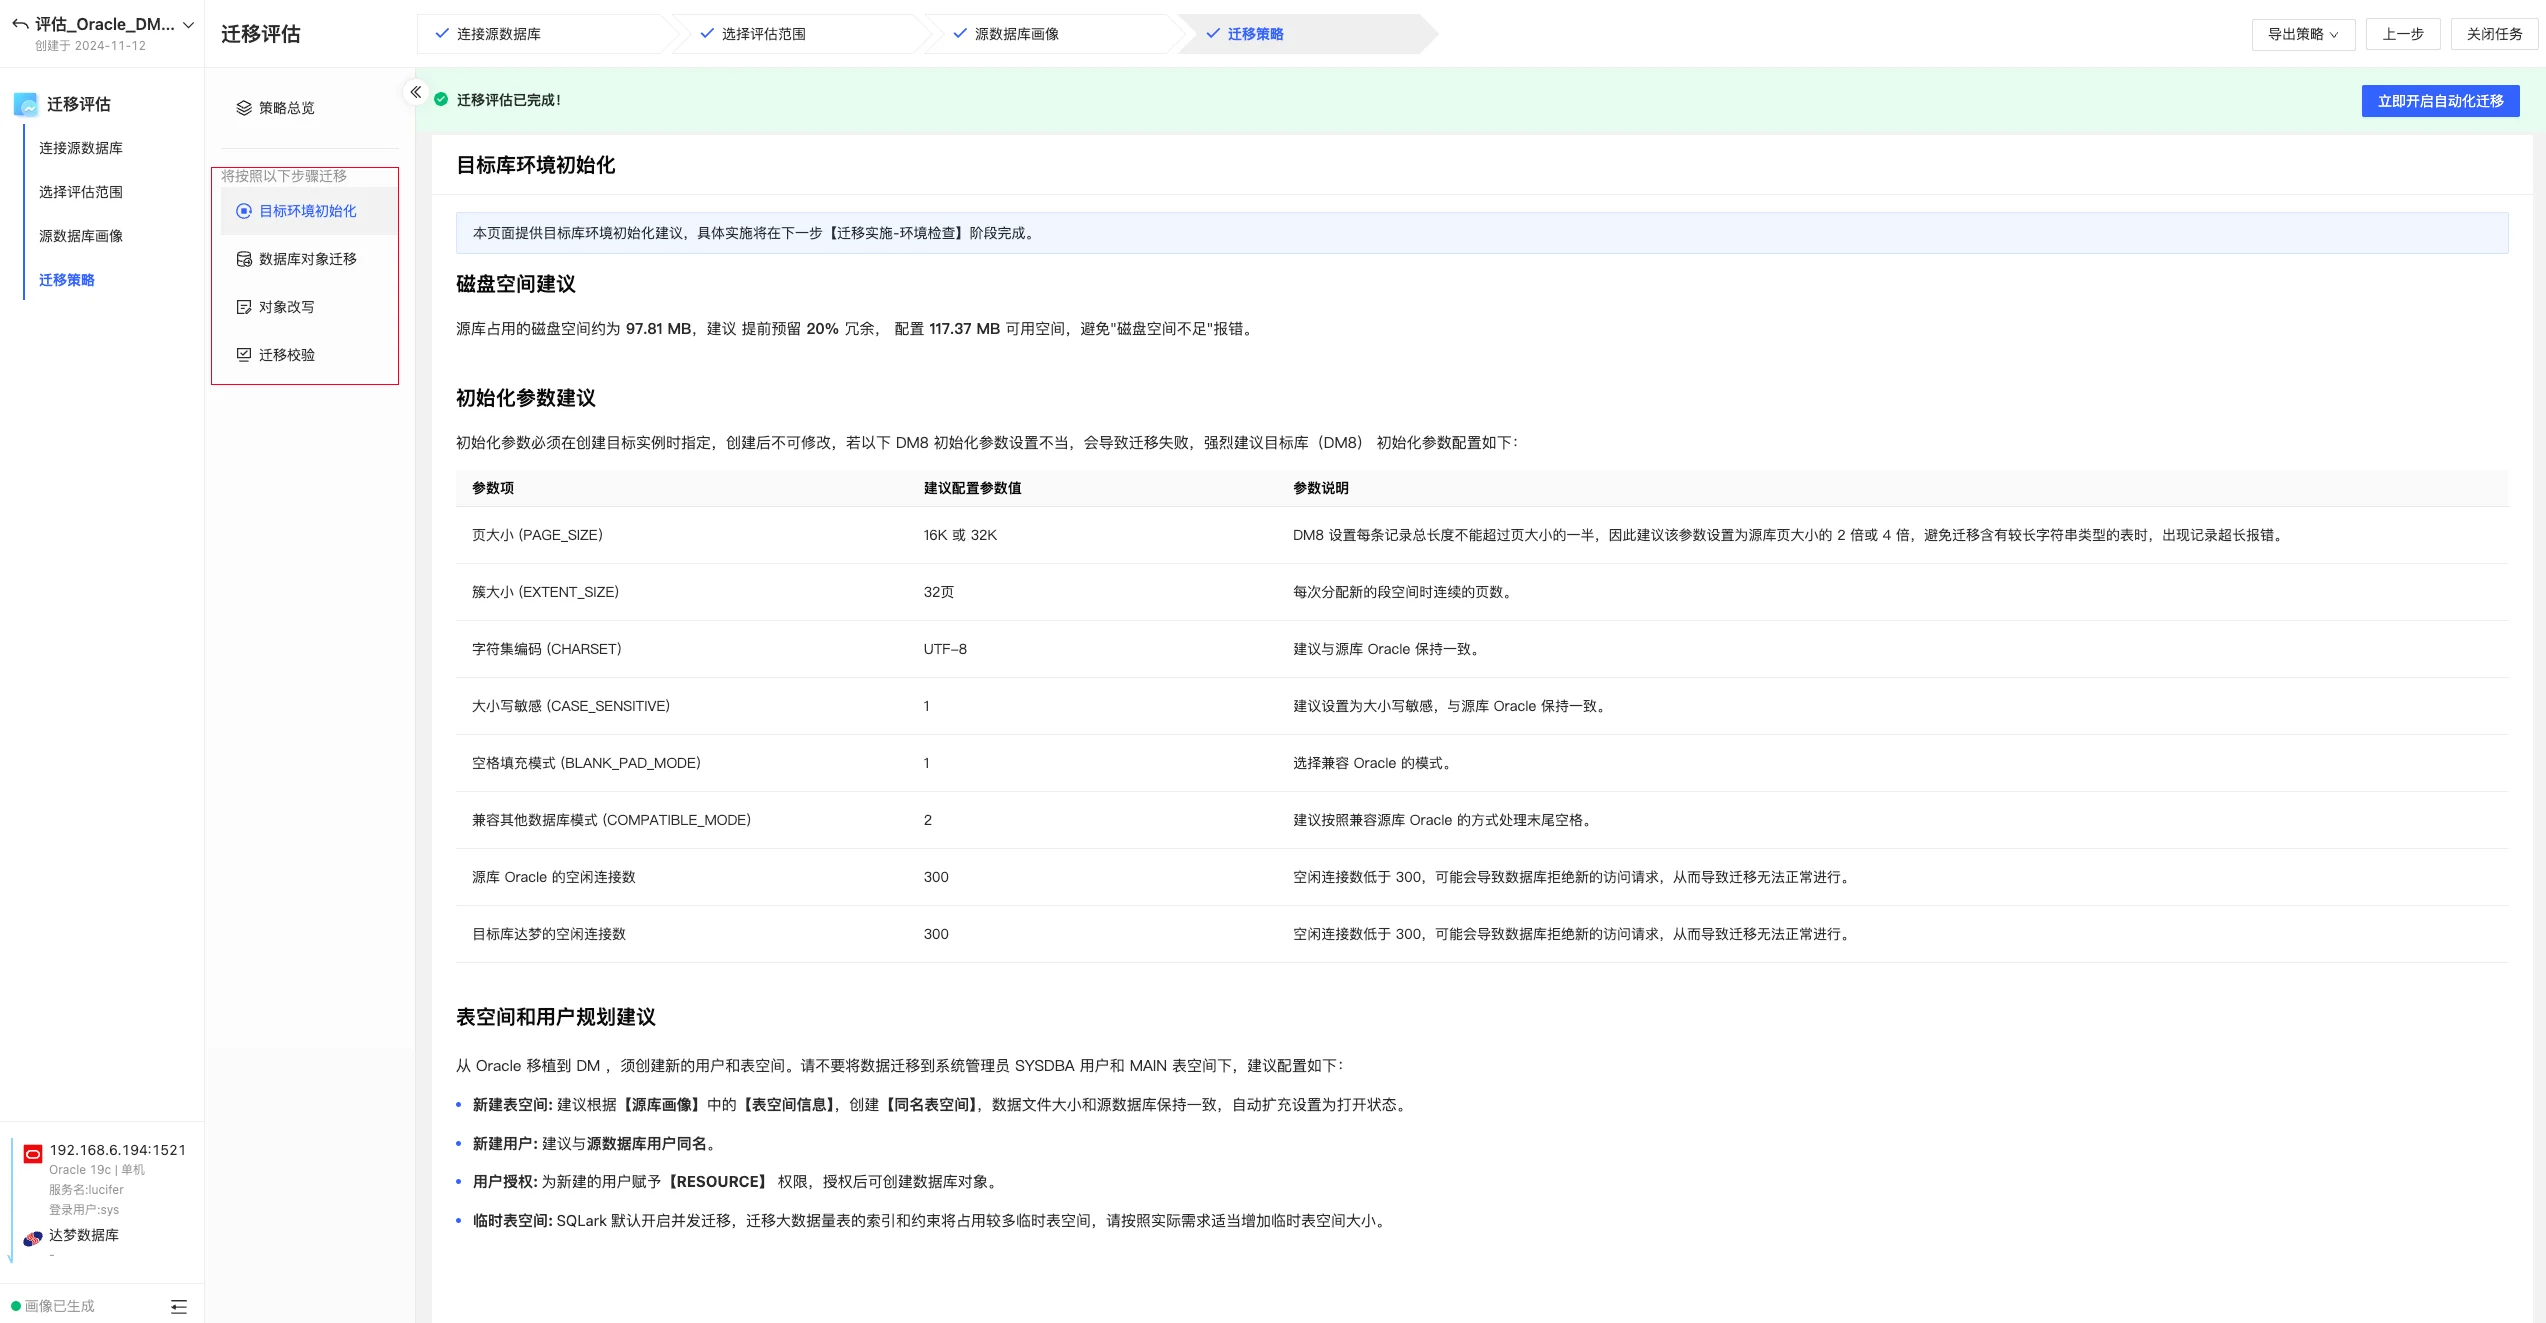Image resolution: width=2546 pixels, height=1323 pixels.
Task: Go to the 源数据库画像 step tab
Action: 1015,34
